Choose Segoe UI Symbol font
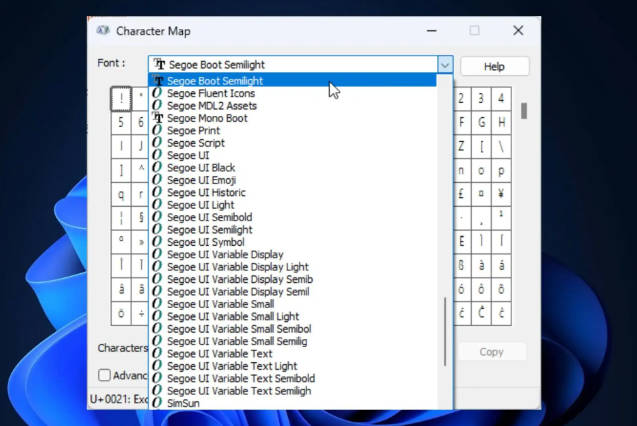Image resolution: width=637 pixels, height=426 pixels. 293,242
